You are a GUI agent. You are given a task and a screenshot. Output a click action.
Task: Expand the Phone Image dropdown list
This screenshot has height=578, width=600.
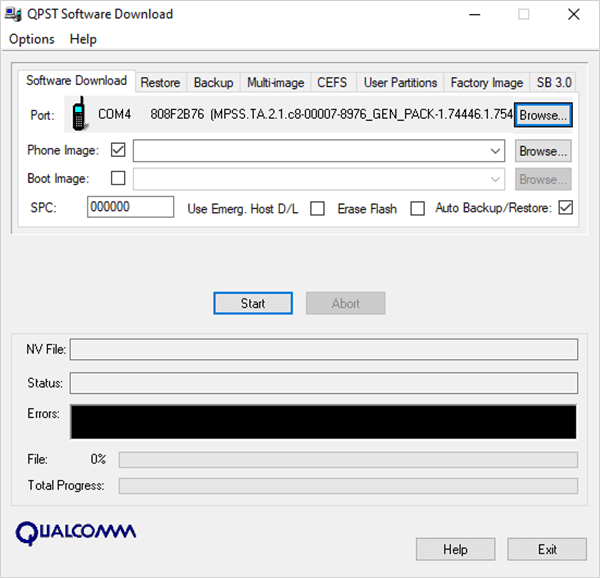pos(496,151)
